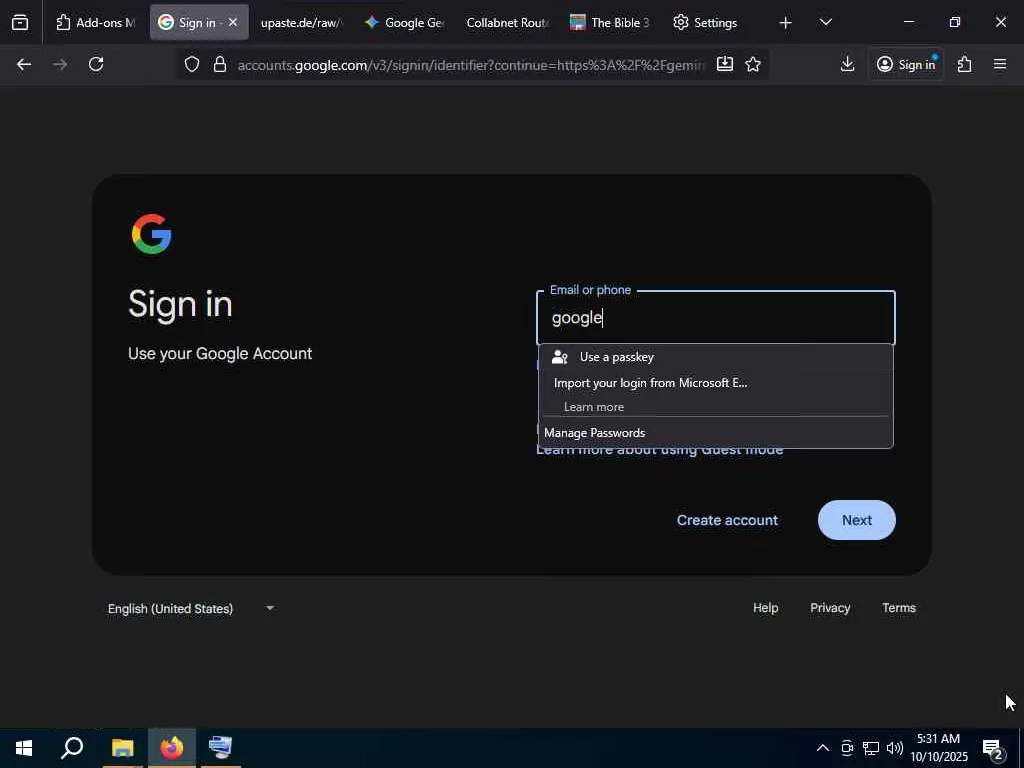Viewport: 1024px width, 768px height.
Task: Click the install/save page icon in address bar
Action: point(725,64)
